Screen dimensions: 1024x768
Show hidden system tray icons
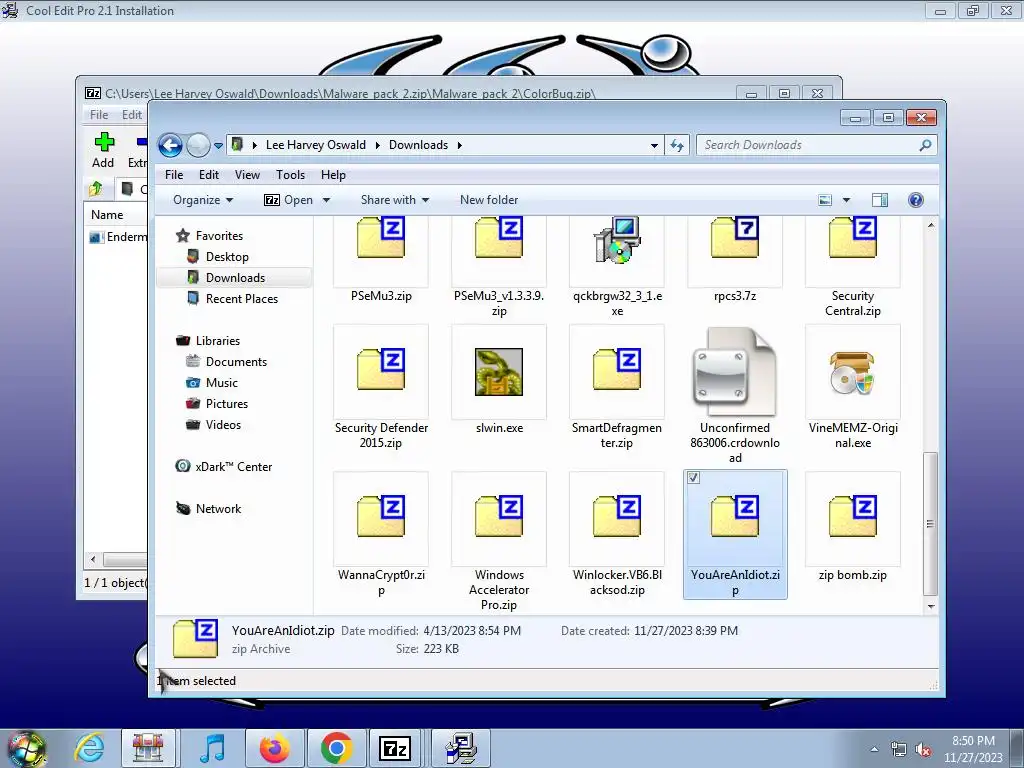pyautogui.click(x=874, y=749)
